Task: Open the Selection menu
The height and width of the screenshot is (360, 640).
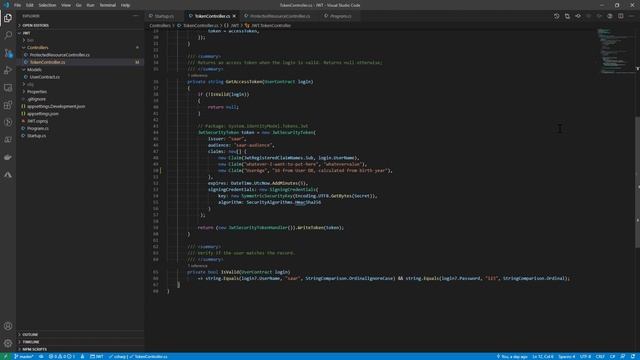Action: 47,5
